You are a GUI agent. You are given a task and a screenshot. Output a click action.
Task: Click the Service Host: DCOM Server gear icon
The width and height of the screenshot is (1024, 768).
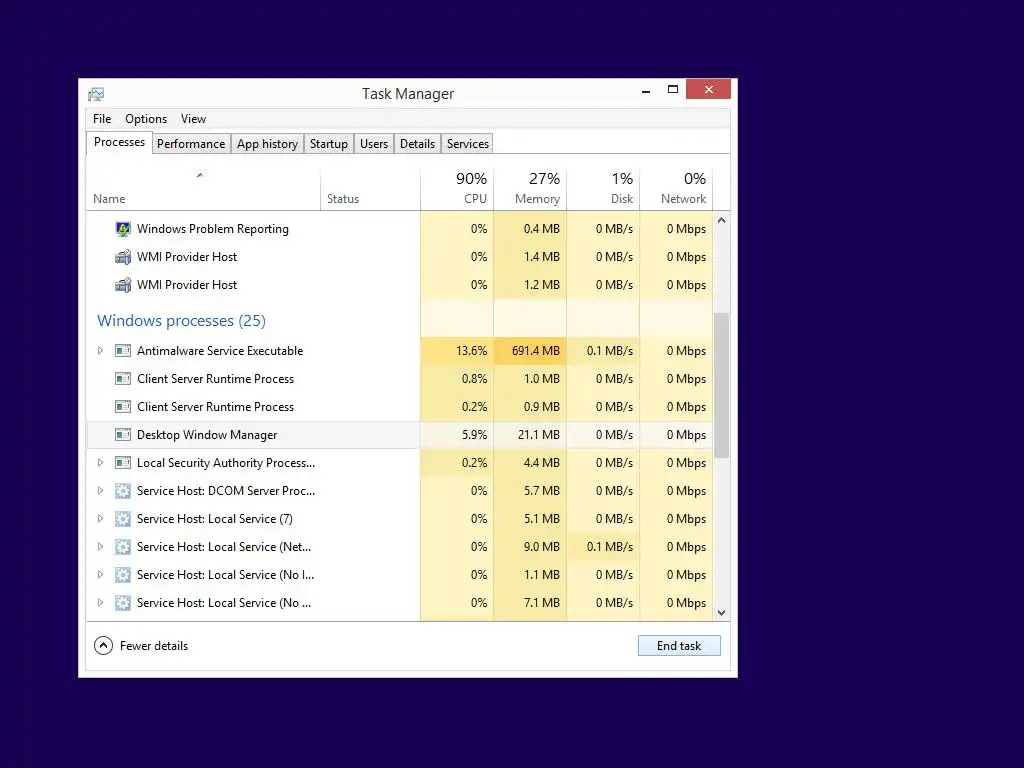(123, 491)
